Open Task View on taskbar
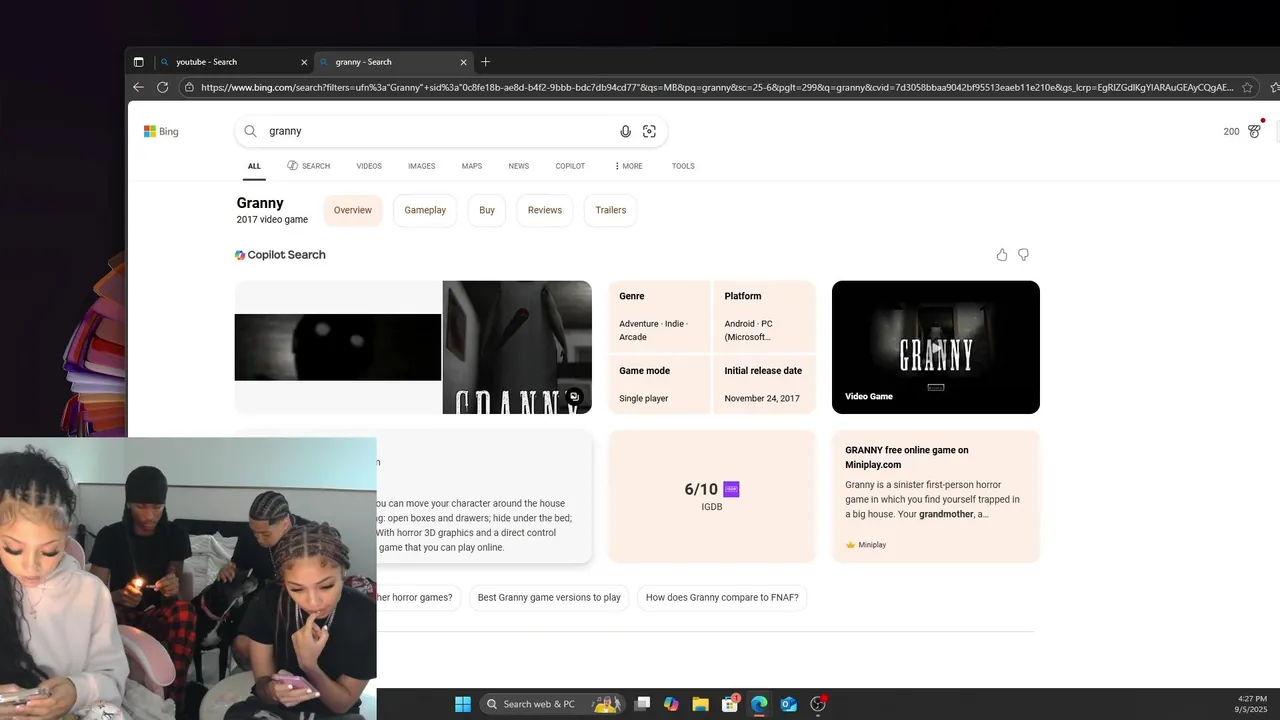 coord(642,704)
